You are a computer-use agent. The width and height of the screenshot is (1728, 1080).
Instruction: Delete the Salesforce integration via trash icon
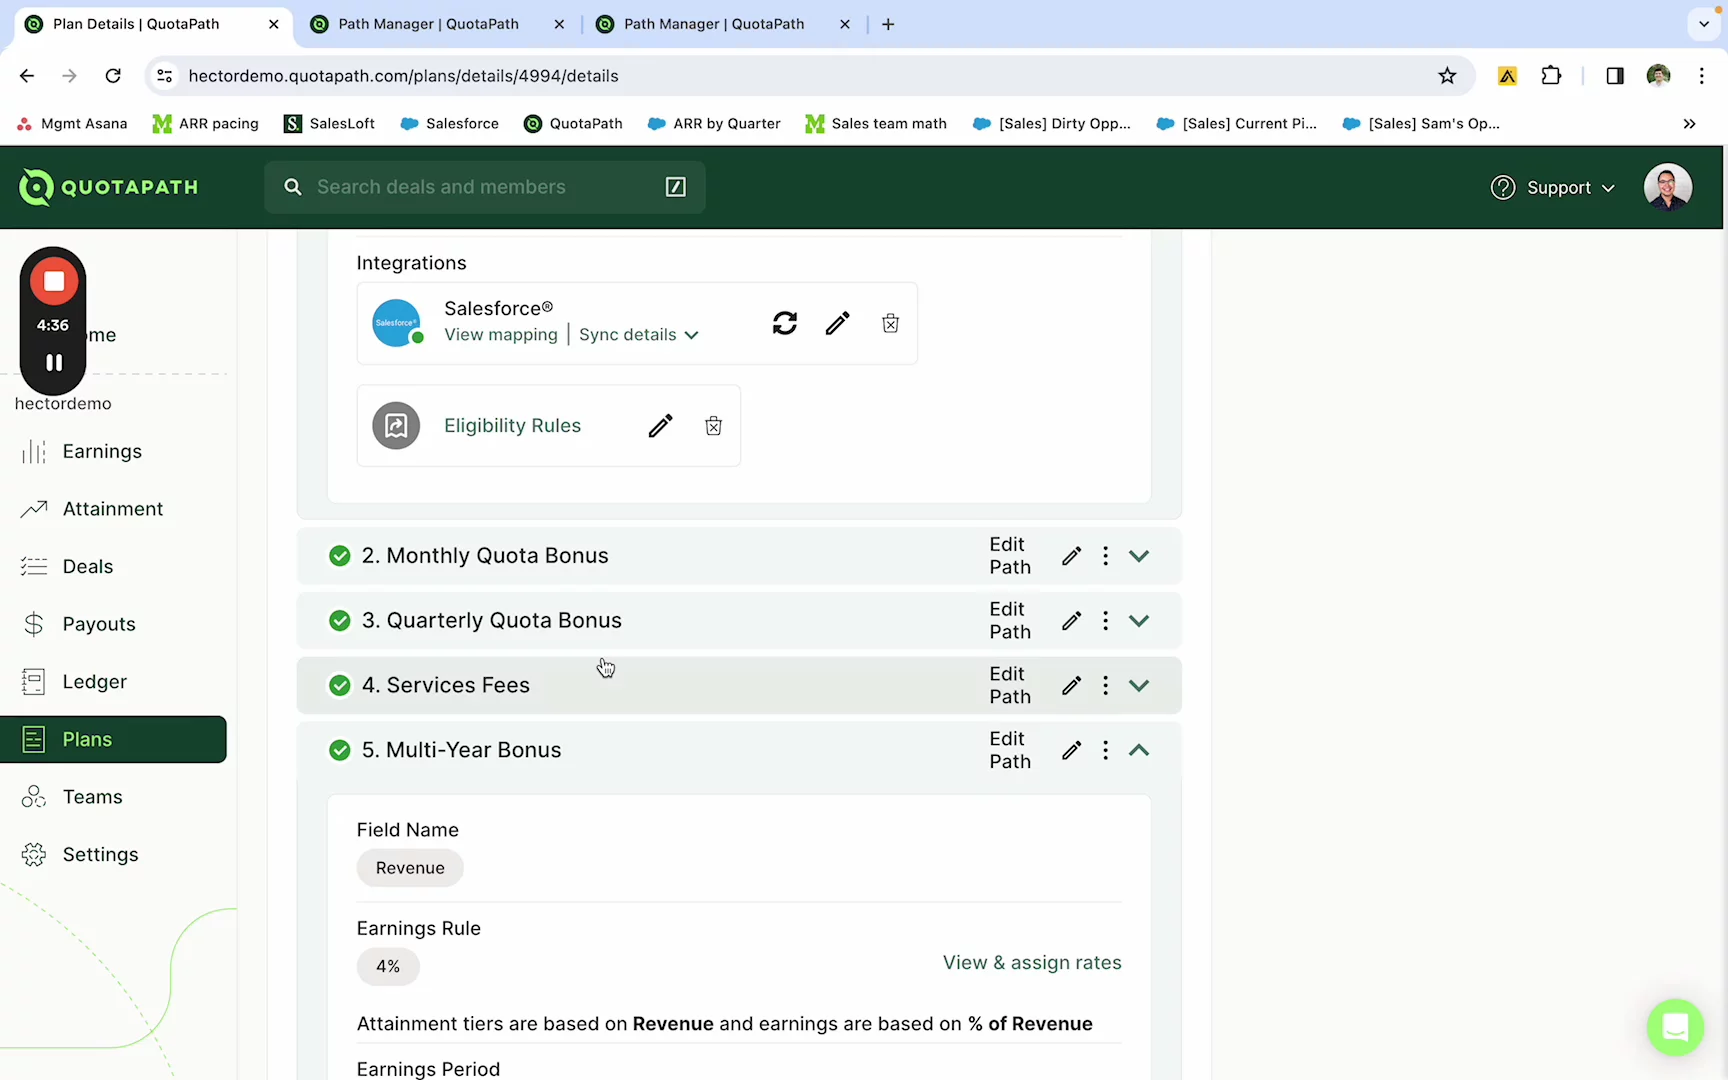click(890, 323)
